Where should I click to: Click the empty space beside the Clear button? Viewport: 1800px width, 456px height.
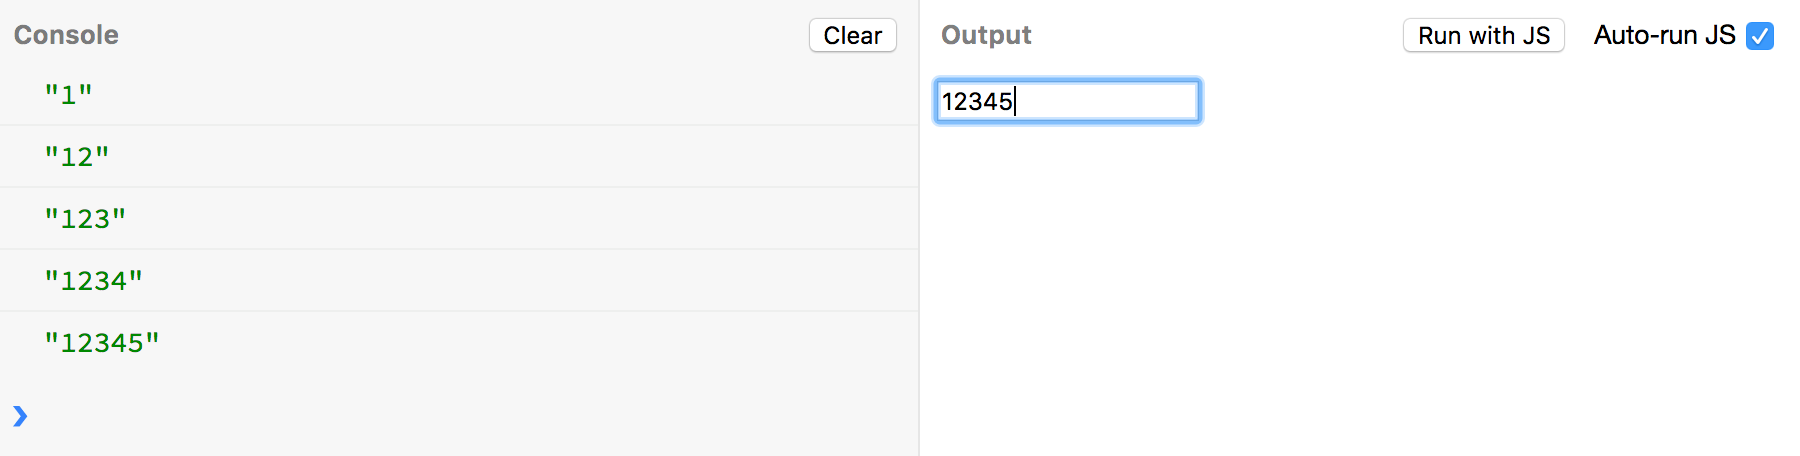click(460, 35)
